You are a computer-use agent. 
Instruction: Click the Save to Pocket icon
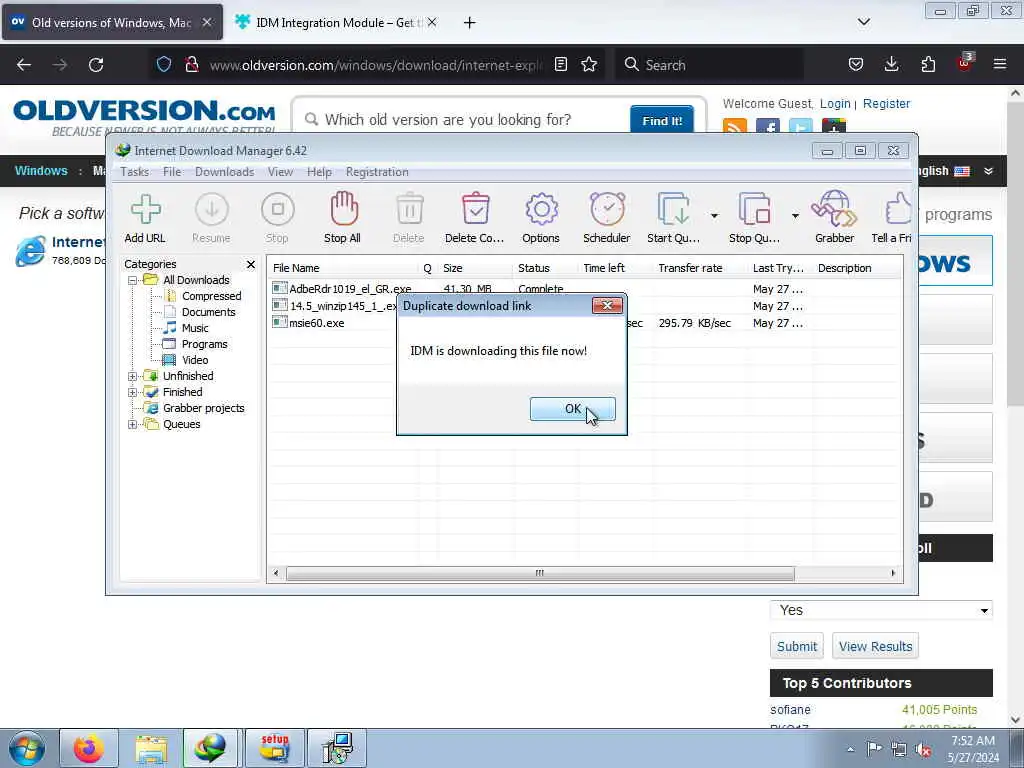click(856, 64)
